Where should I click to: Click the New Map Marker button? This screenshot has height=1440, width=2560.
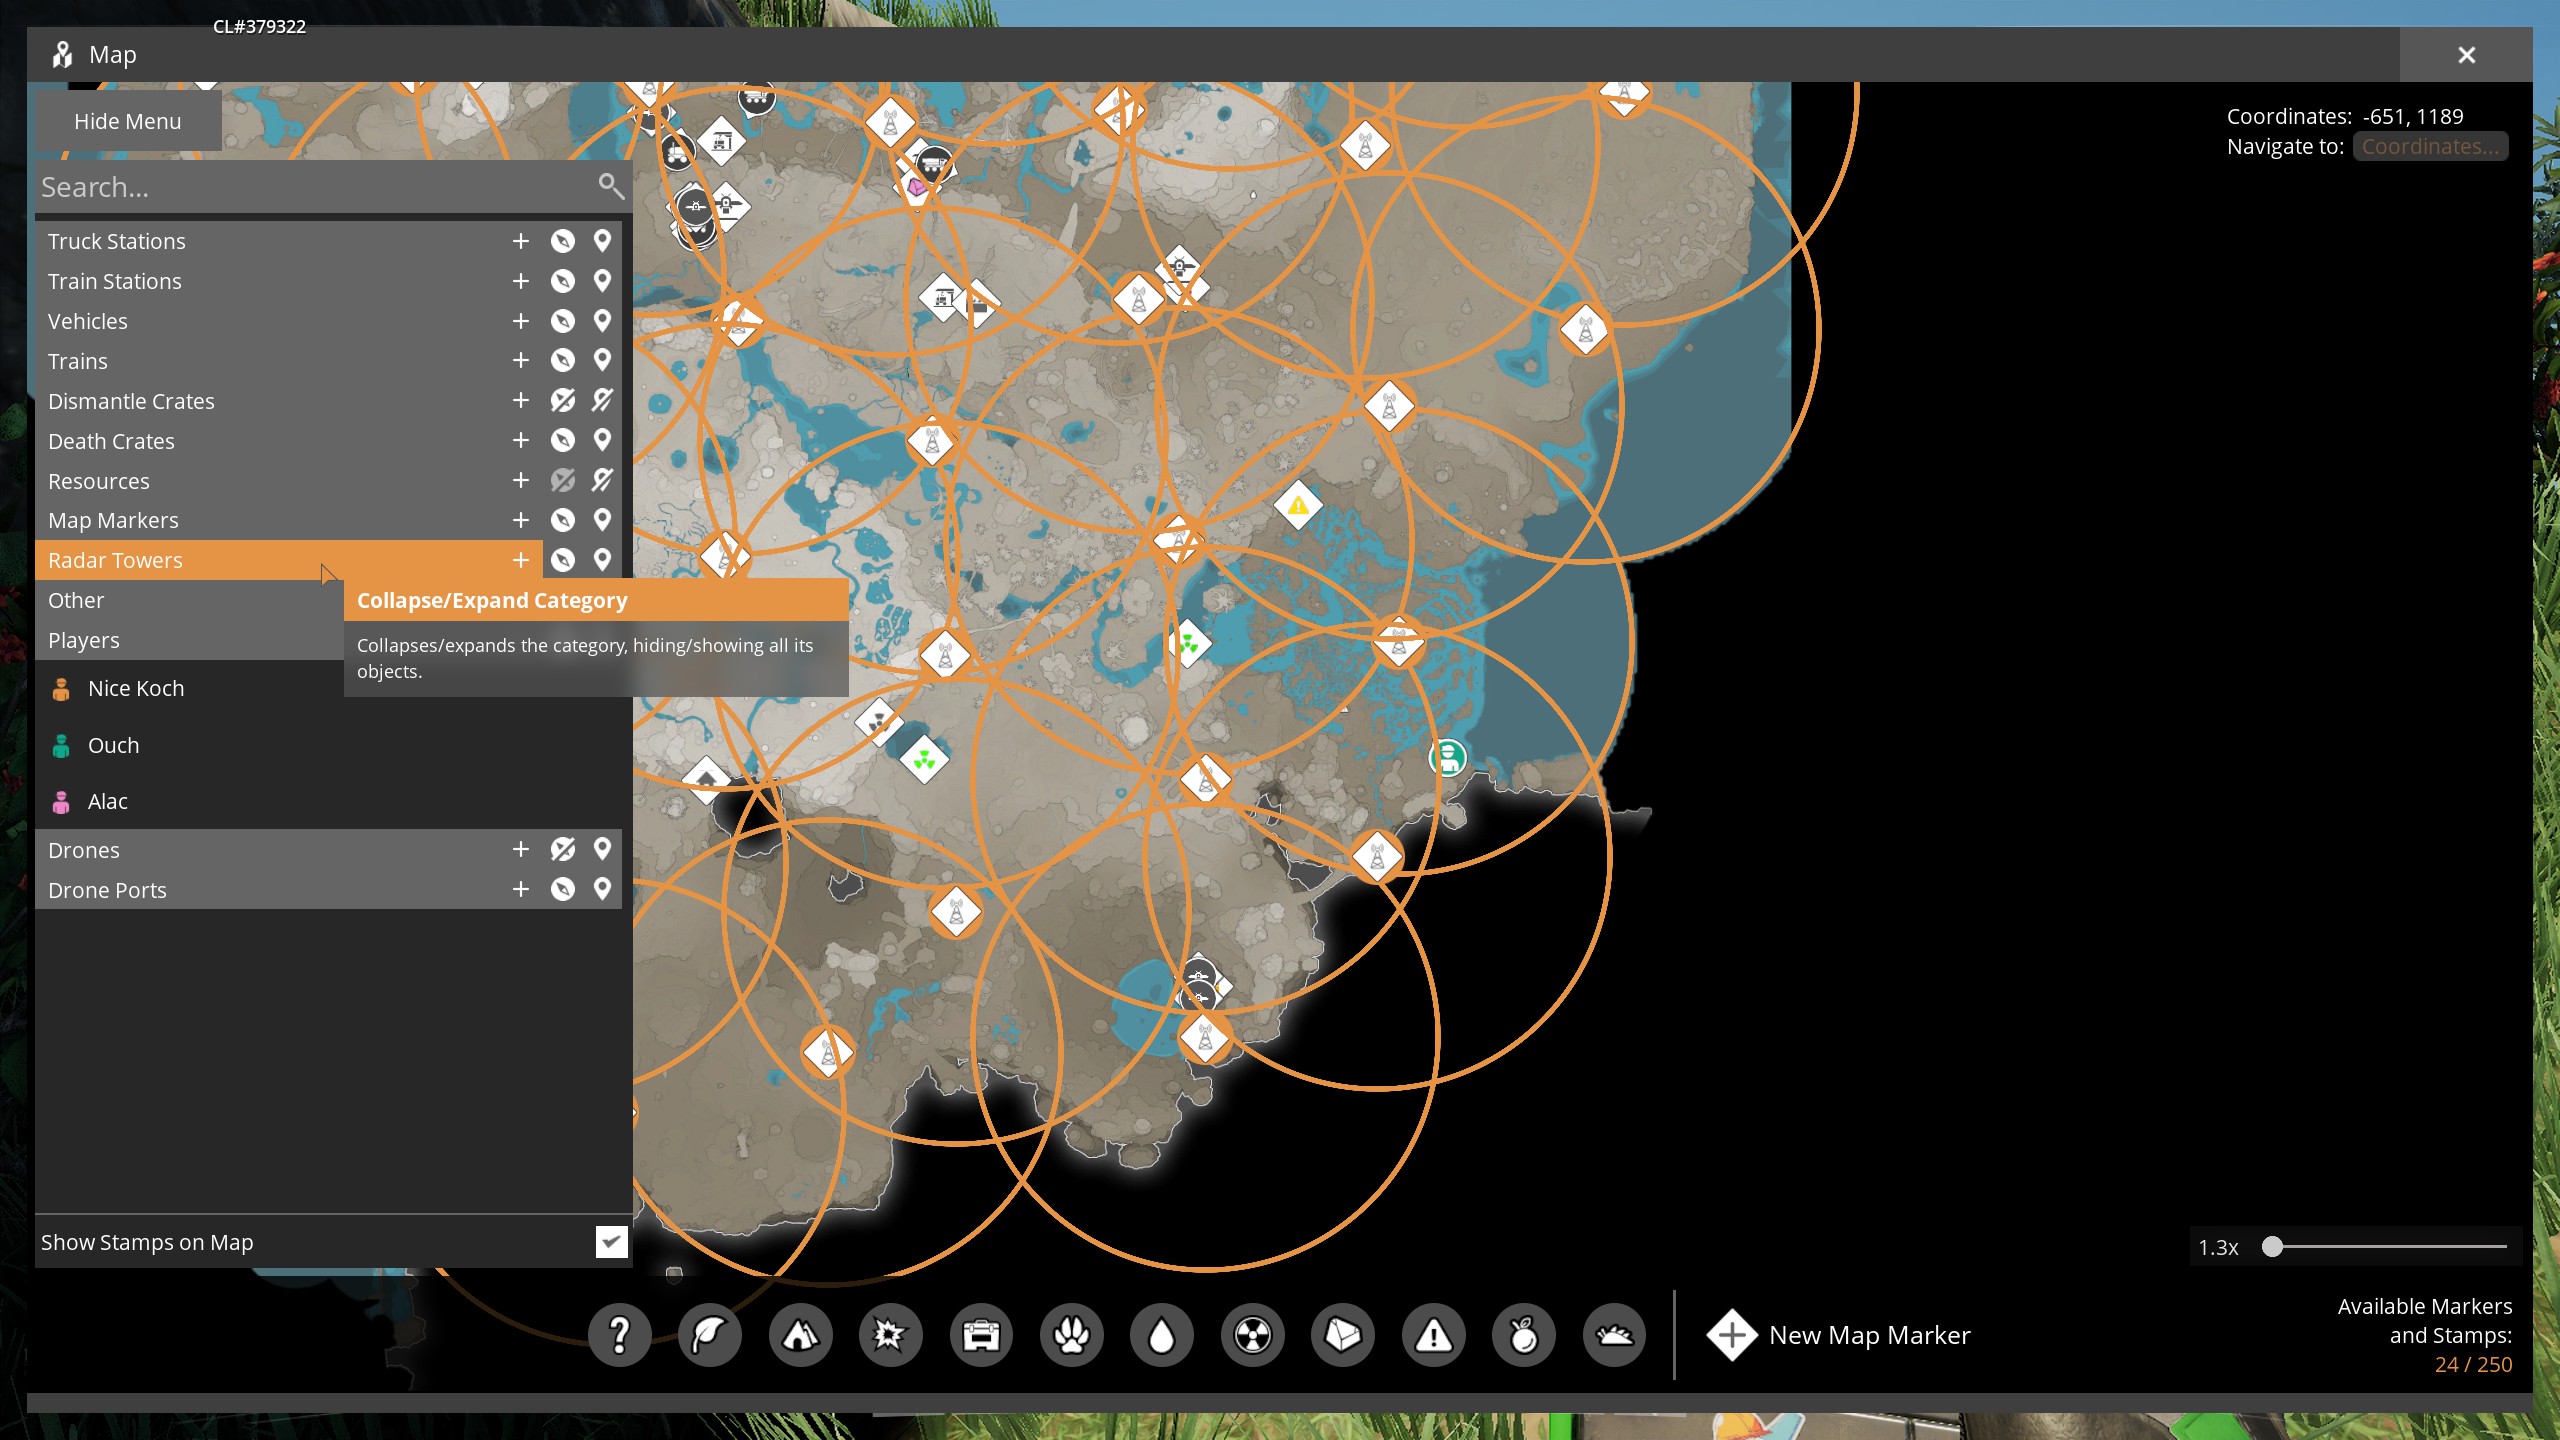tap(1838, 1335)
